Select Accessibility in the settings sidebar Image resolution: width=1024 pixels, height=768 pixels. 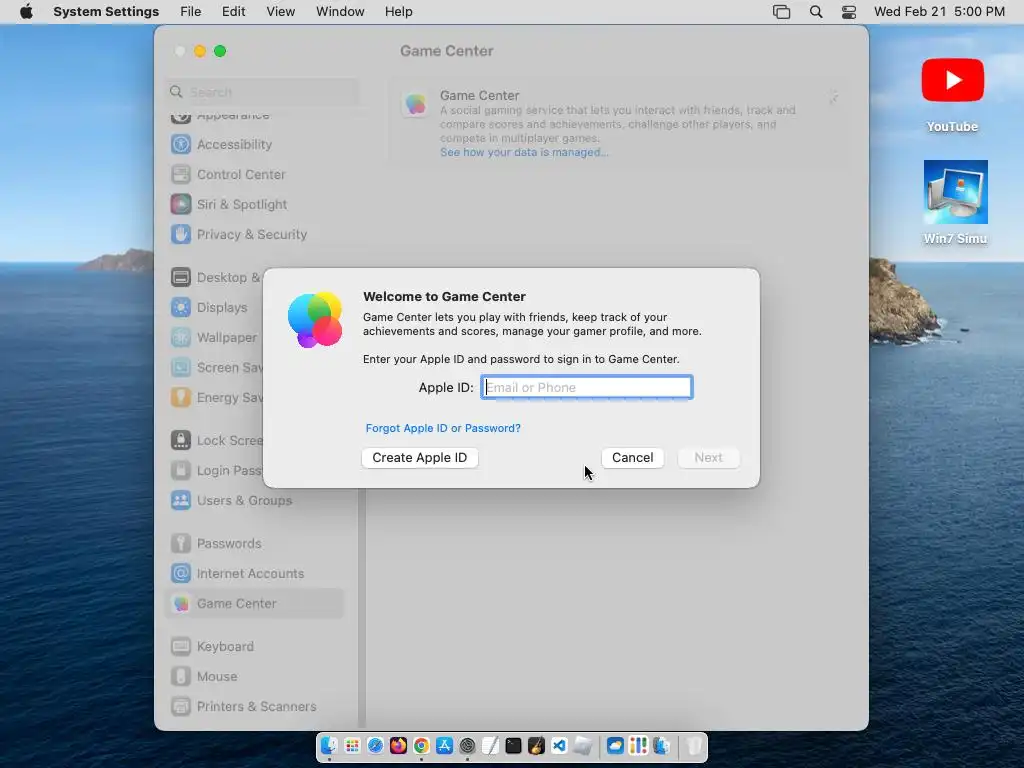255,144
